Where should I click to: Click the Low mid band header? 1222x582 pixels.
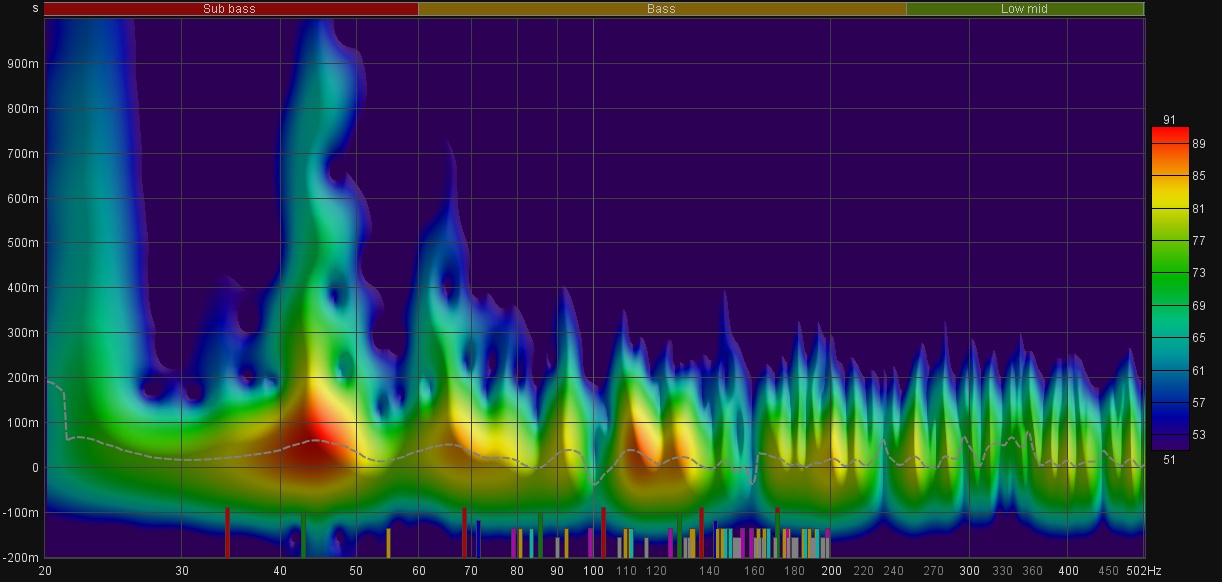click(x=1024, y=9)
